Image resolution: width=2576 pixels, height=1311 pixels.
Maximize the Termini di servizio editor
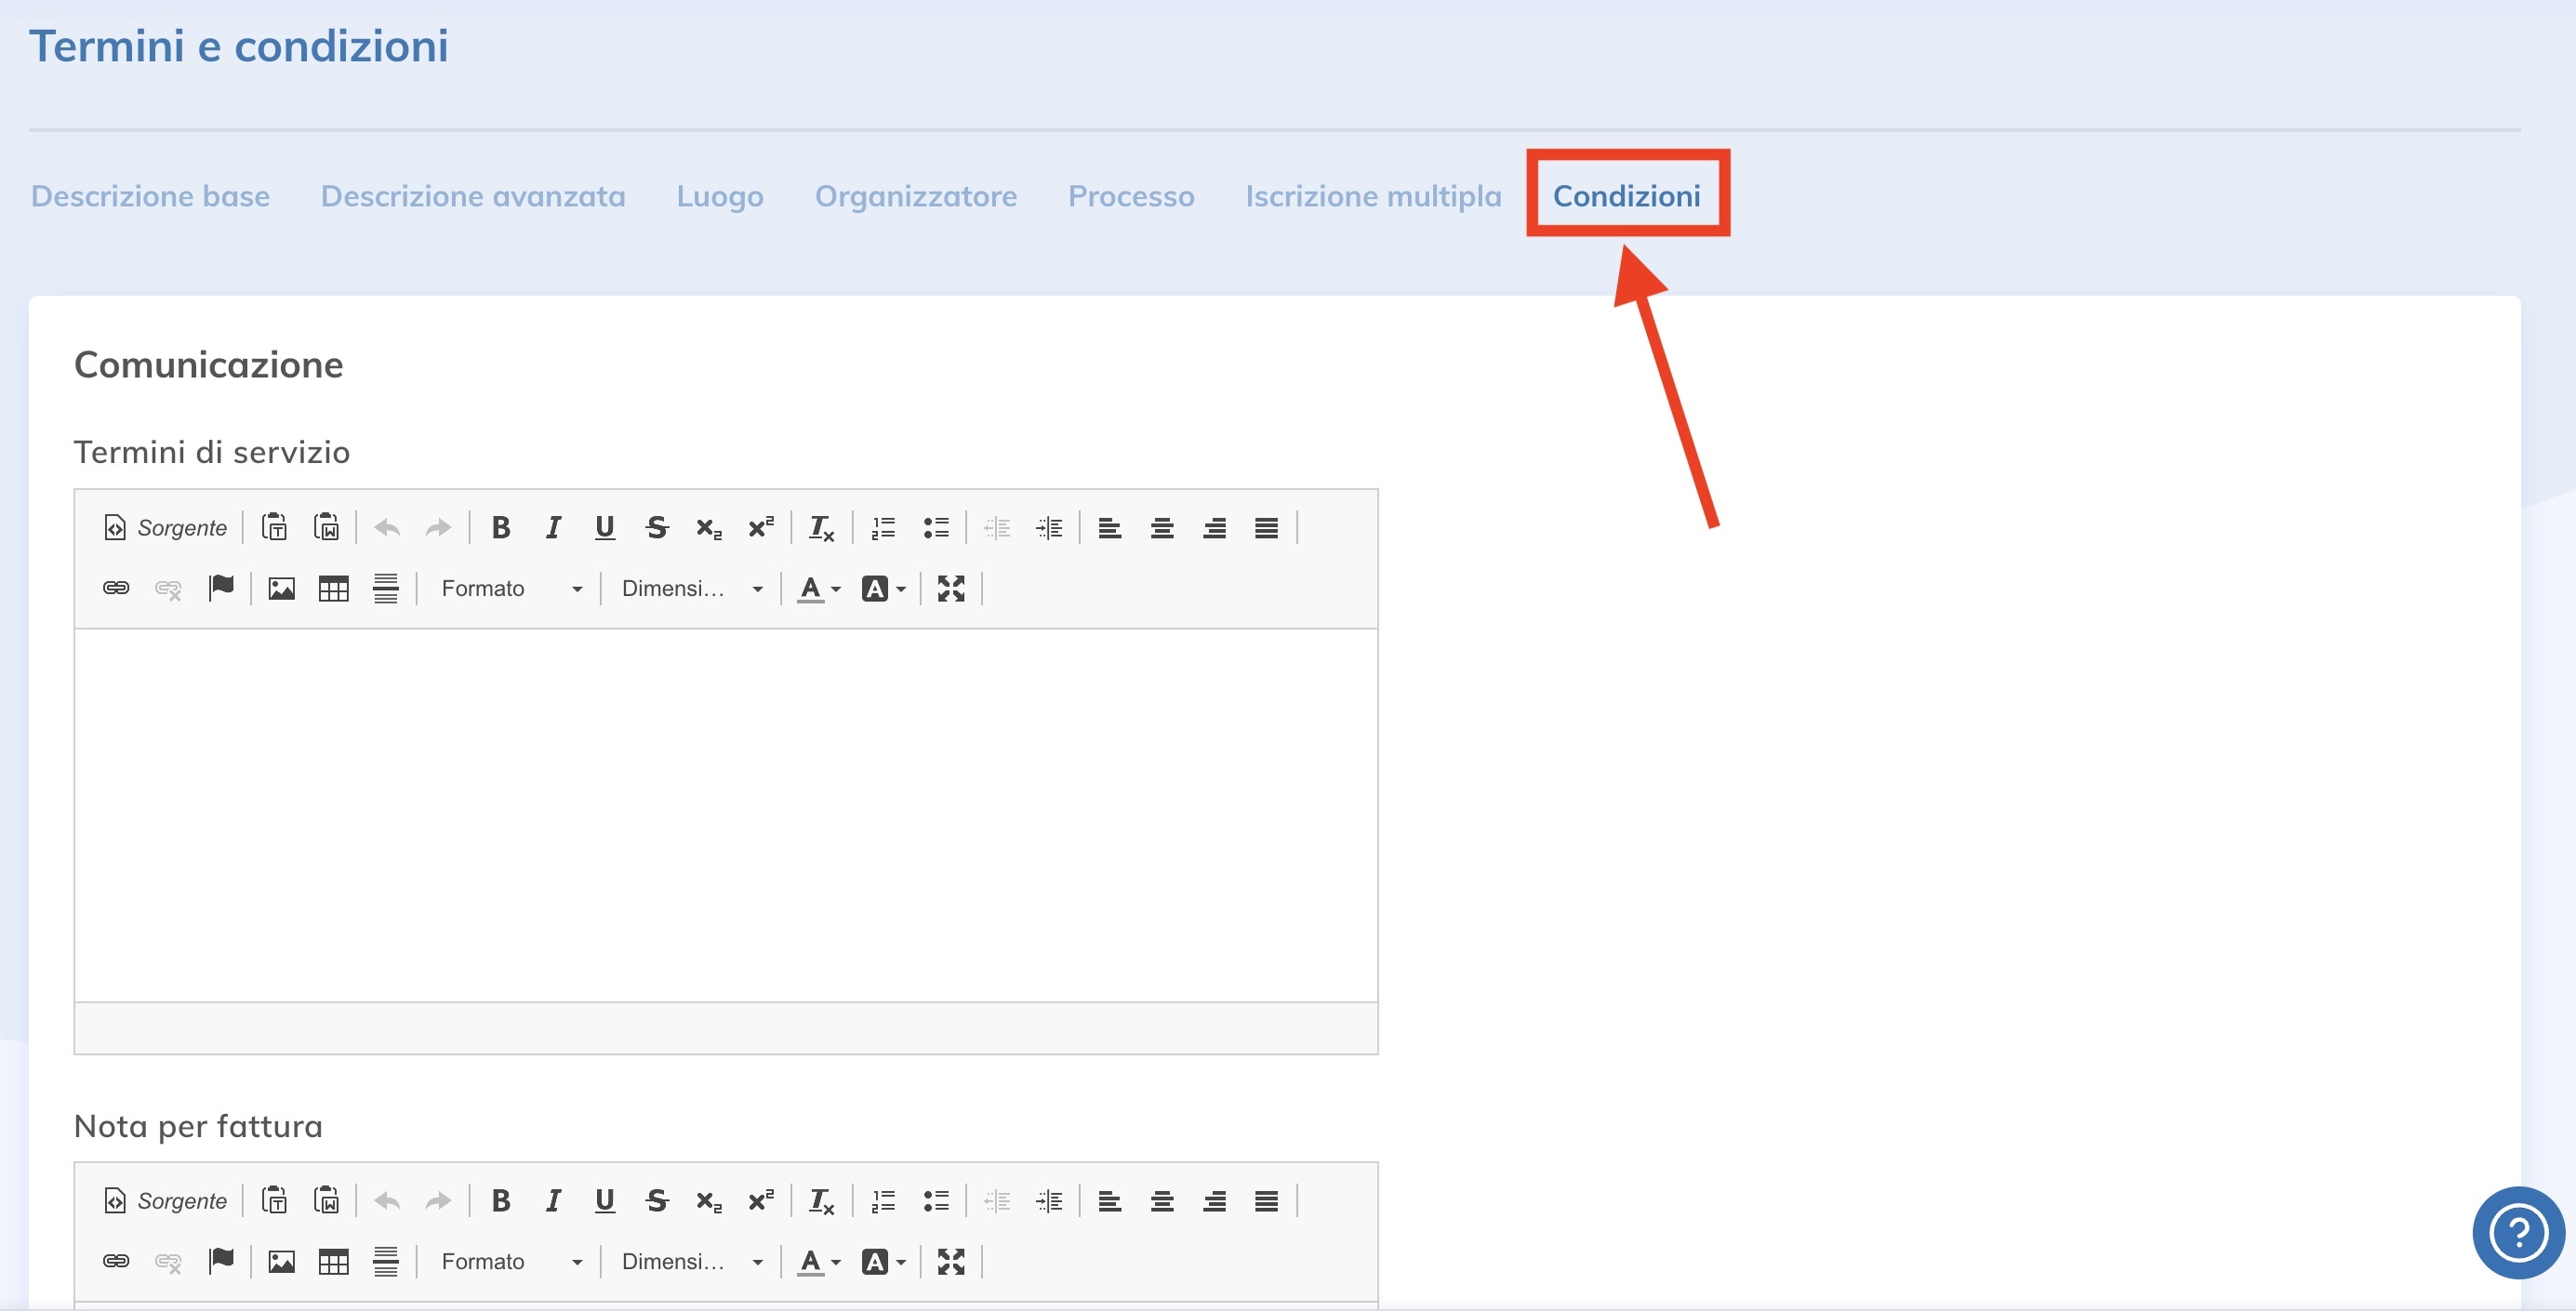pyautogui.click(x=950, y=588)
